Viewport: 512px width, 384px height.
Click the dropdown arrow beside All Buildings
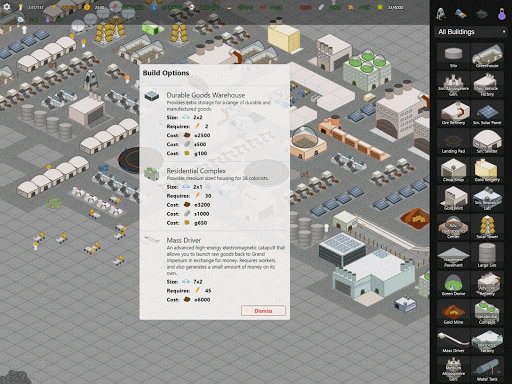pos(503,32)
